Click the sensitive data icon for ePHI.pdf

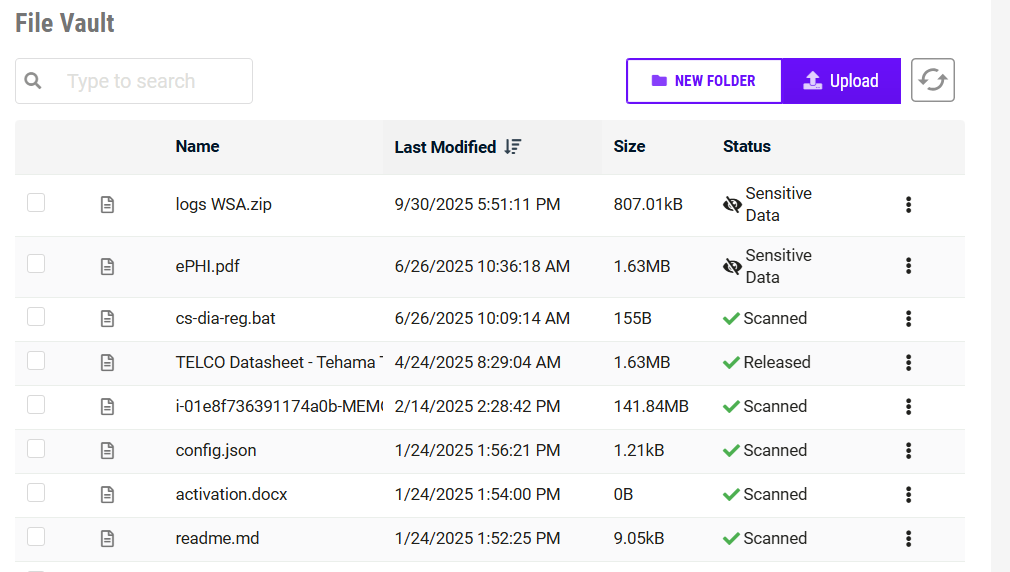pyautogui.click(x=732, y=267)
